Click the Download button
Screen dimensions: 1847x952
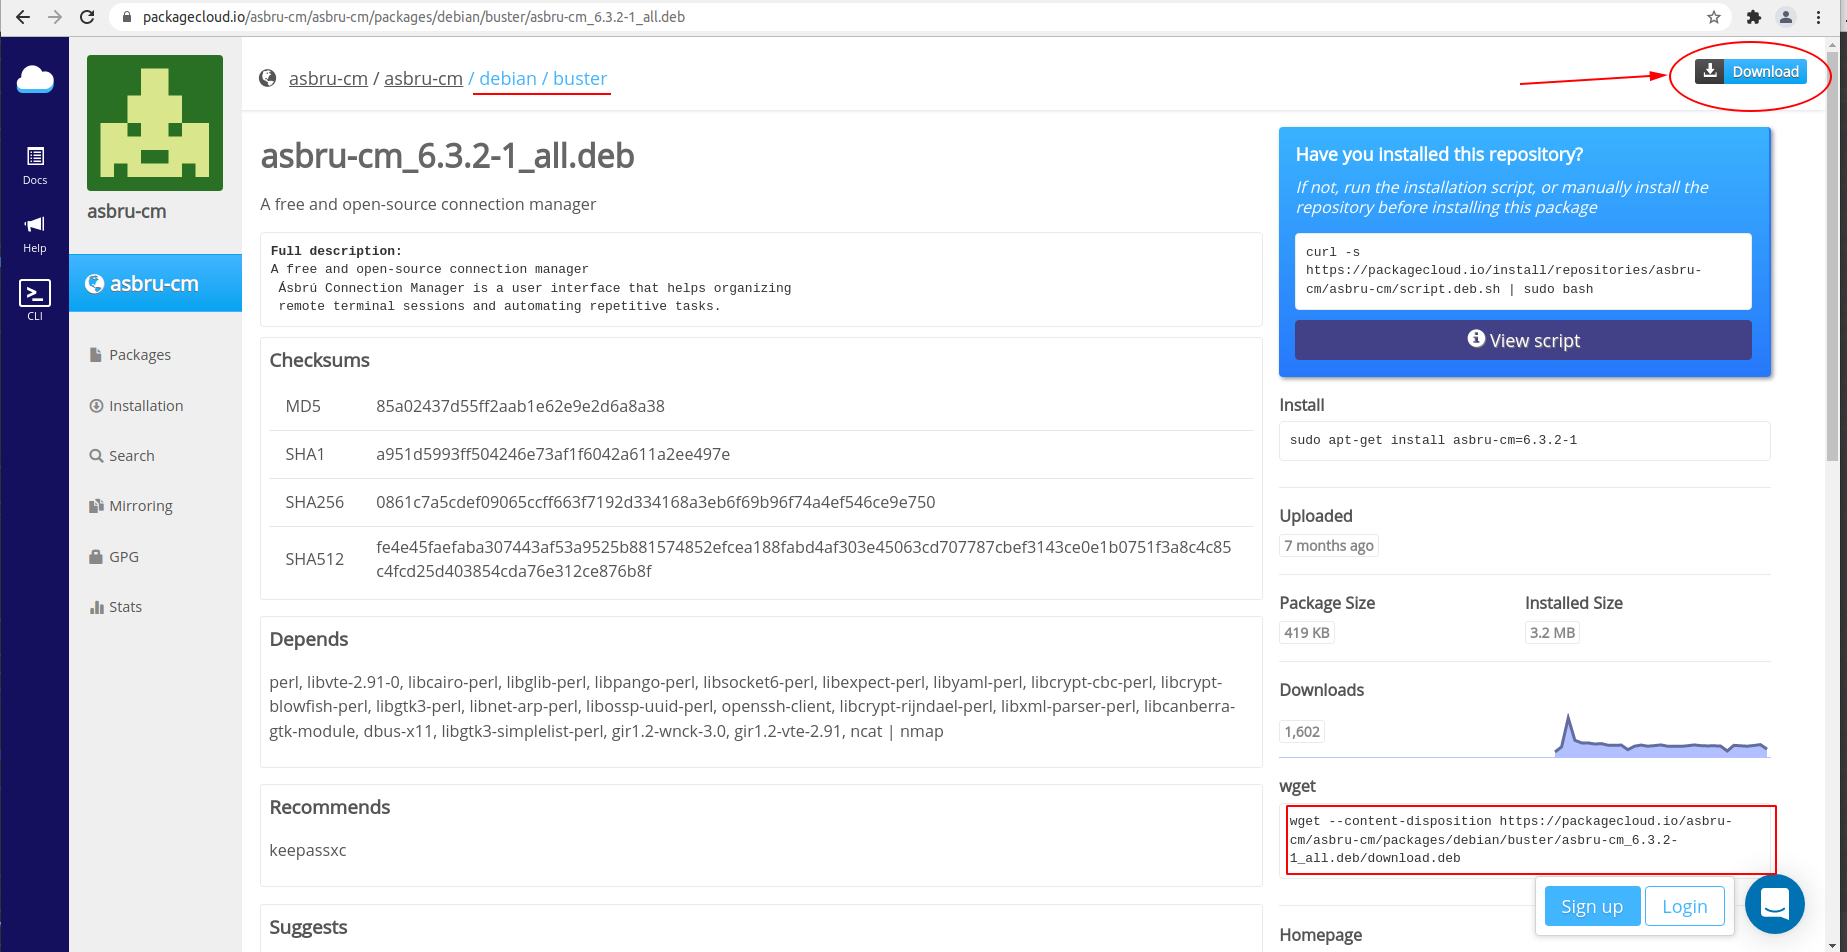[1751, 71]
